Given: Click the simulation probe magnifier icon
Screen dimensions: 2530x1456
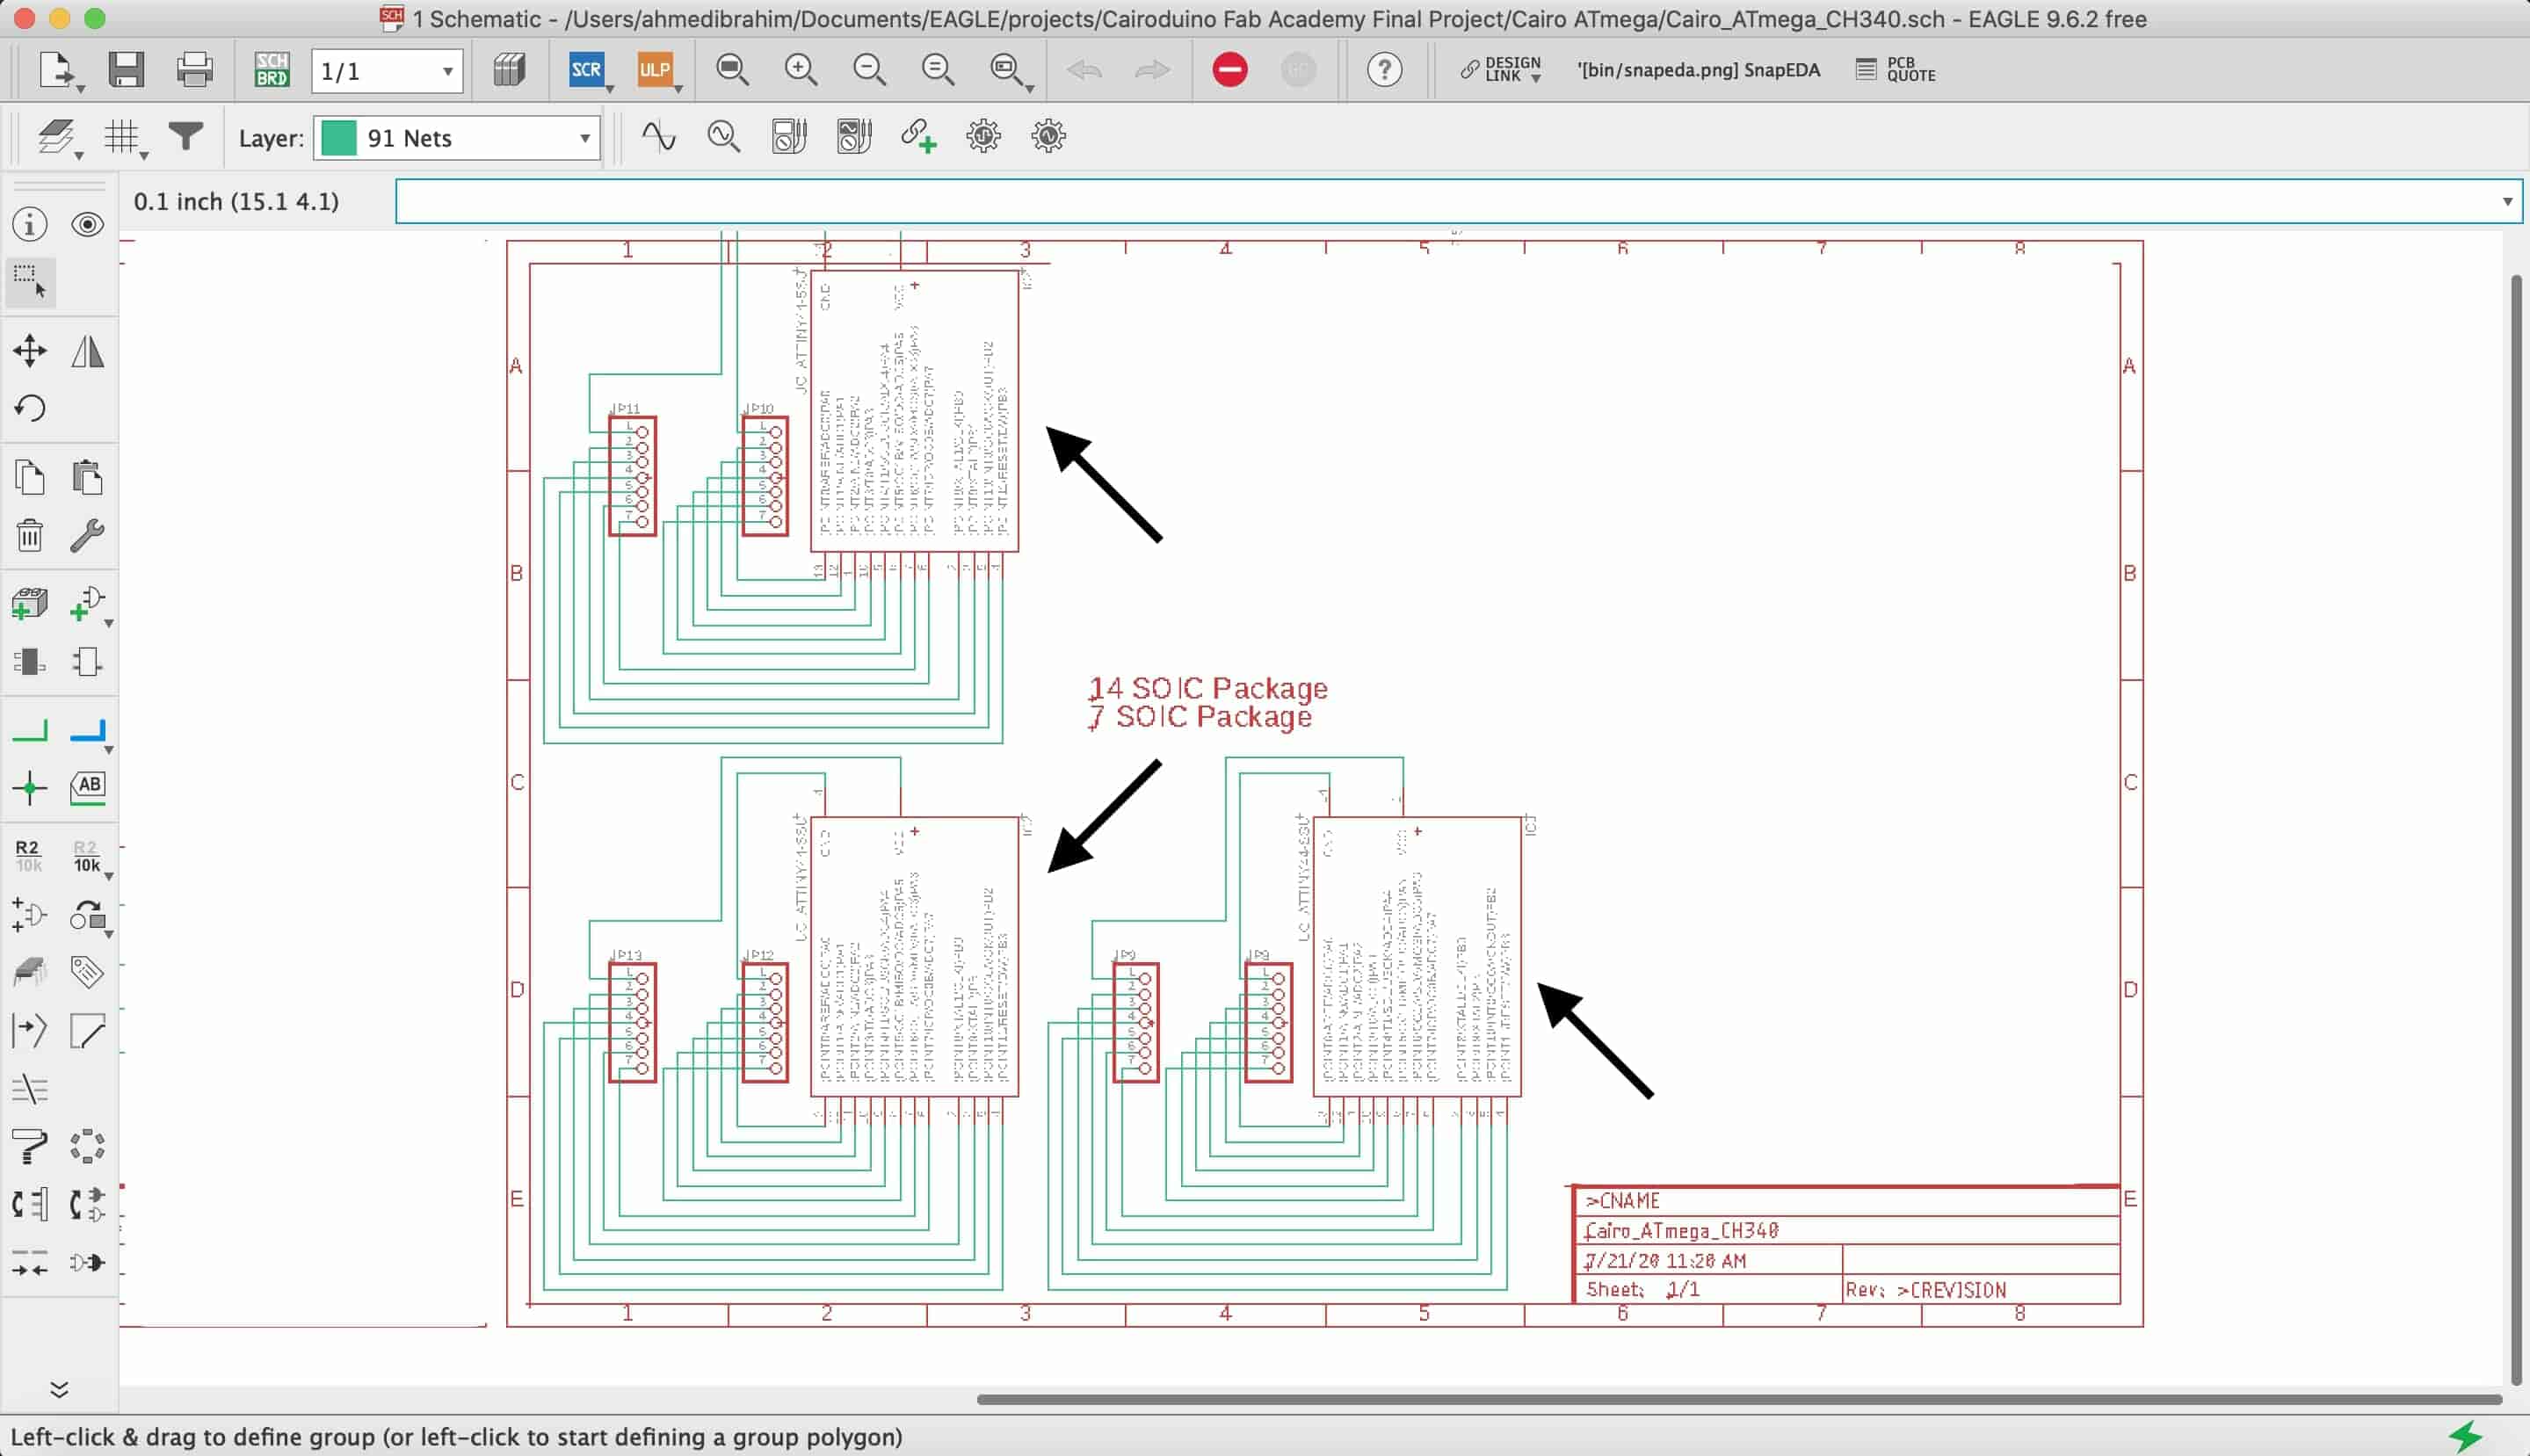Looking at the screenshot, I should [723, 136].
